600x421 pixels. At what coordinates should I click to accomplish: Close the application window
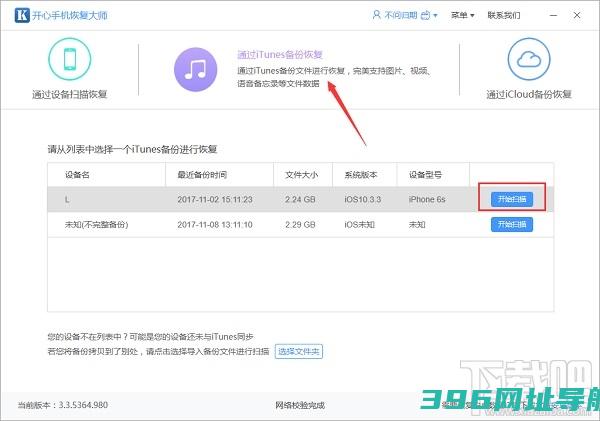coord(577,15)
